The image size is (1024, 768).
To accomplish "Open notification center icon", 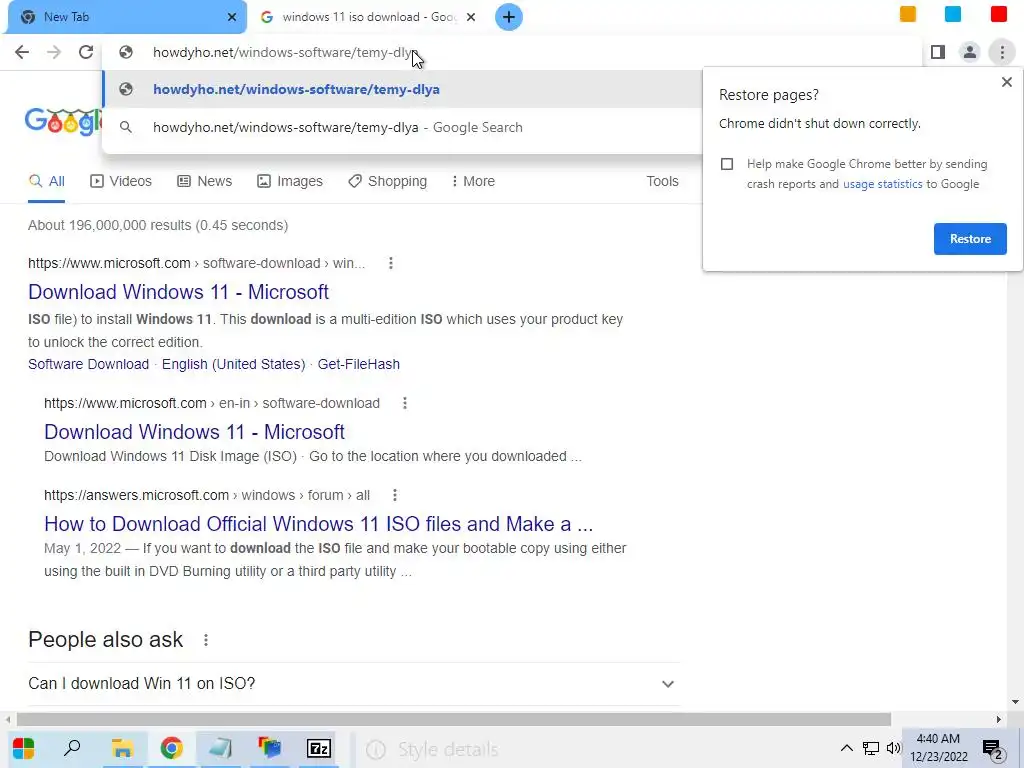I will (x=993, y=750).
